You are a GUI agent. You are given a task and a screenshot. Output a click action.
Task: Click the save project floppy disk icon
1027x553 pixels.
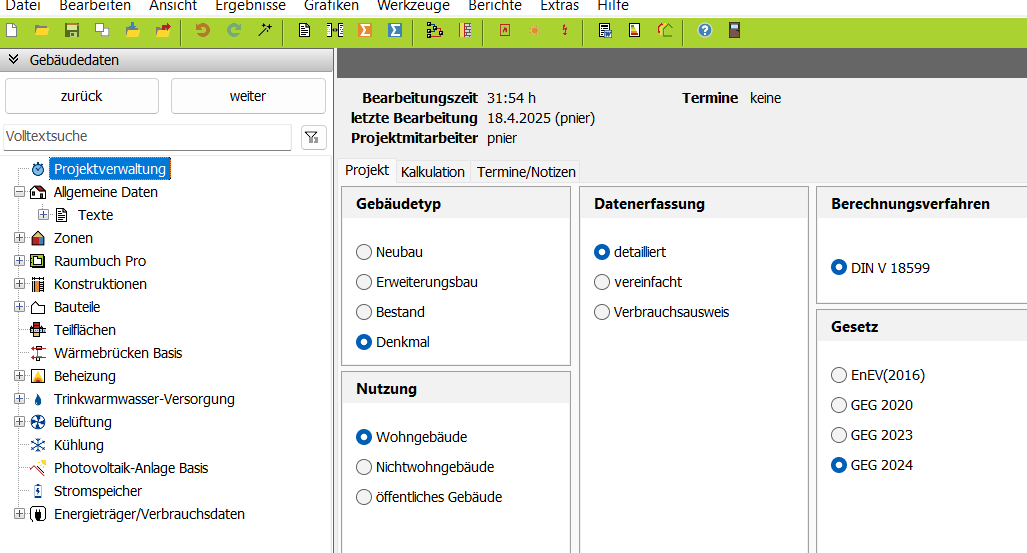[72, 30]
